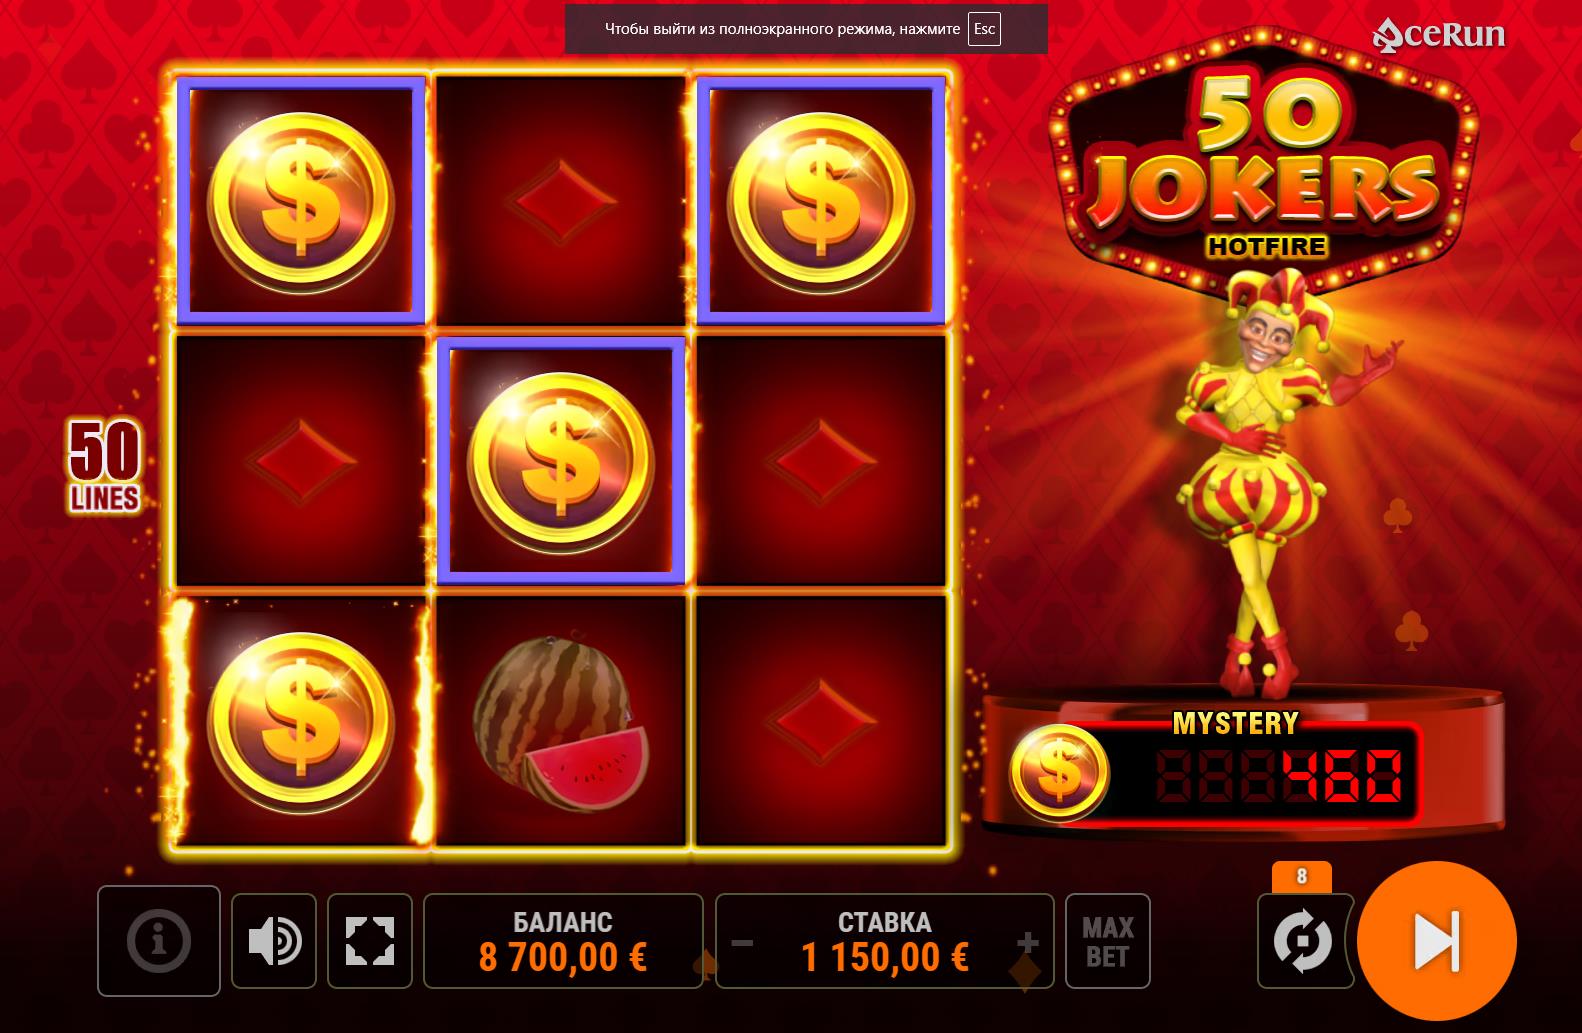Image resolution: width=1582 pixels, height=1033 pixels.
Task: Enable autoplay spin button
Action: [1303, 941]
